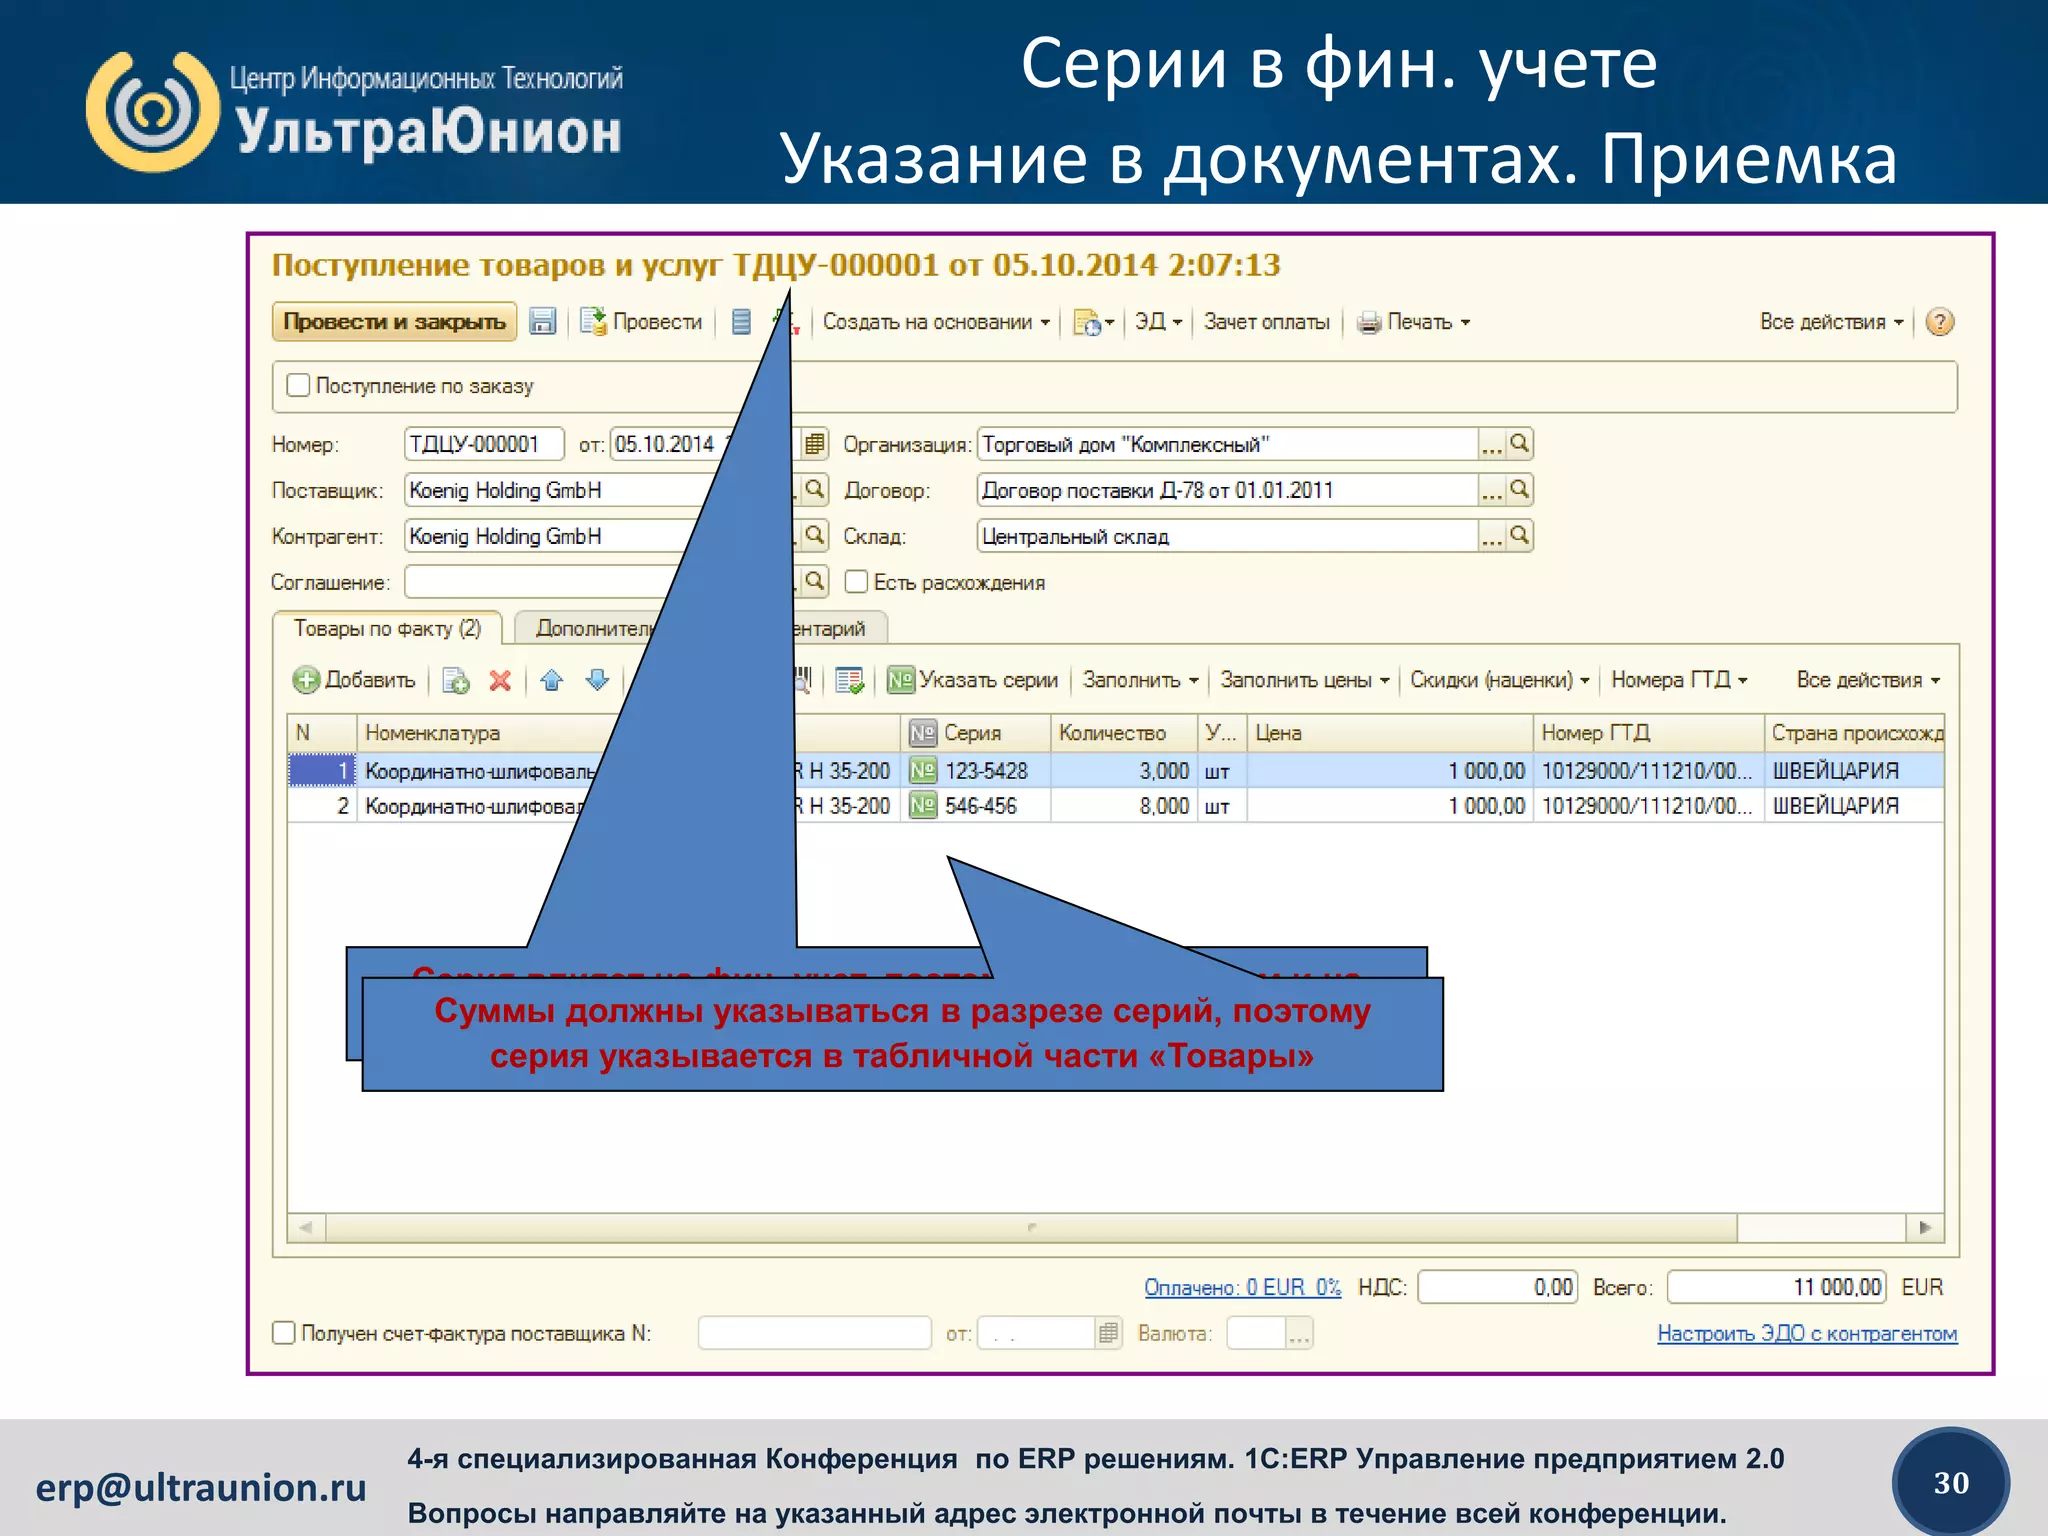
Task: Toggle Получен счет-фактура поставщика checkbox
Action: point(284,1333)
